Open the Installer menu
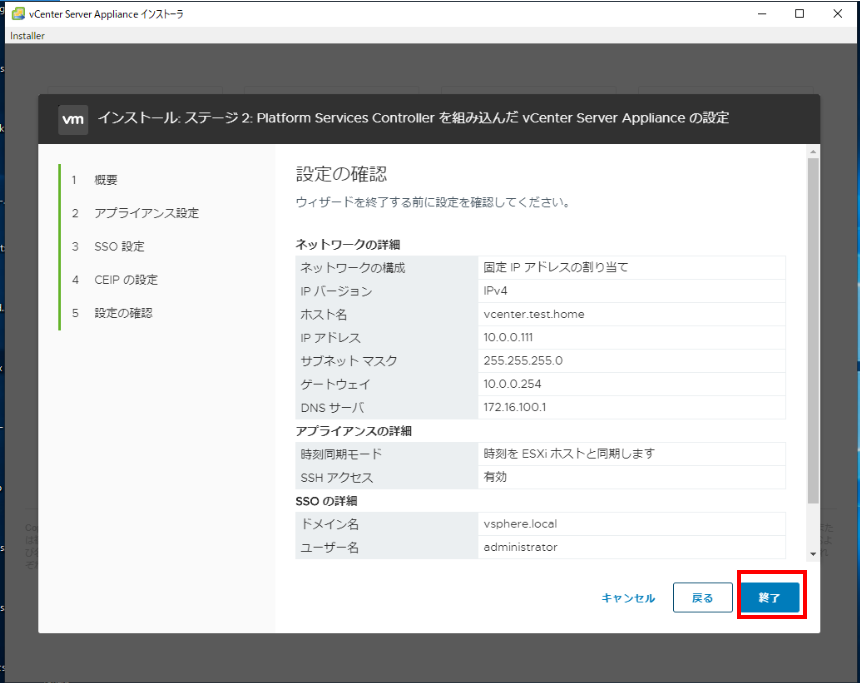 click(x=27, y=36)
